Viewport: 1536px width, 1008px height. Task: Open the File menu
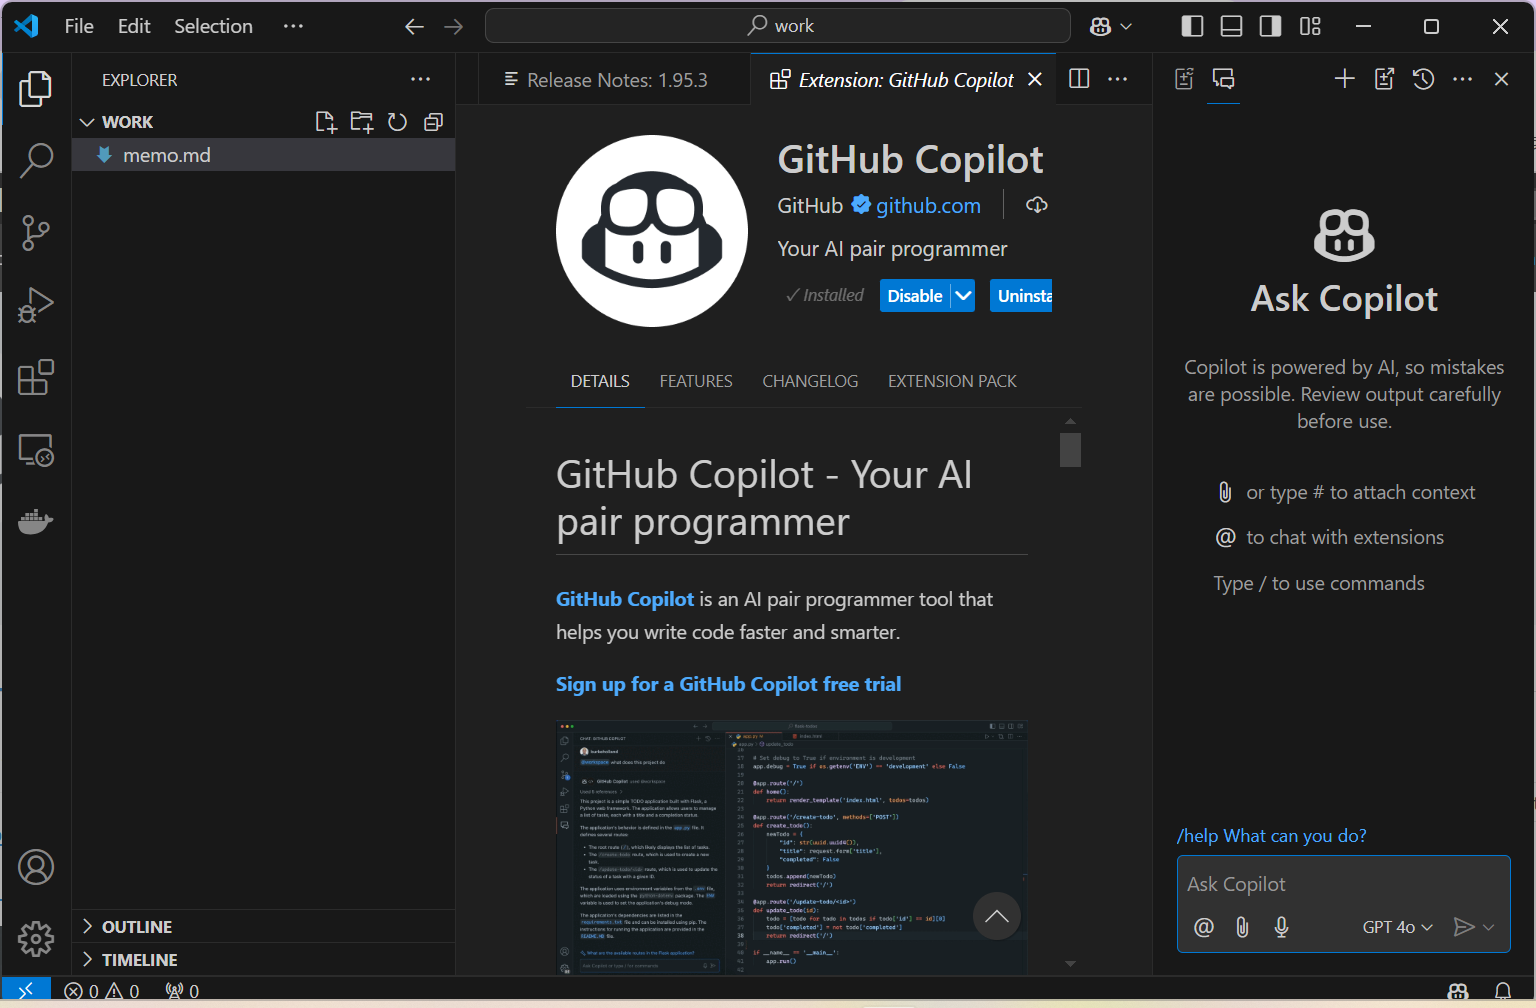point(79,26)
